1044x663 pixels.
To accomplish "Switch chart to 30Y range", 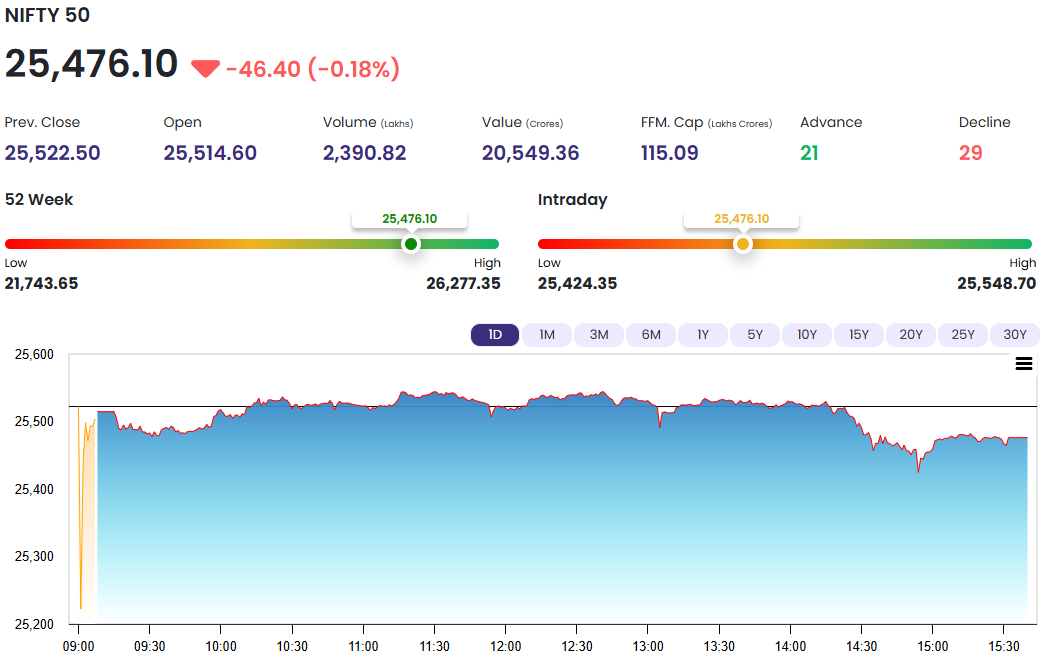I will [1015, 335].
